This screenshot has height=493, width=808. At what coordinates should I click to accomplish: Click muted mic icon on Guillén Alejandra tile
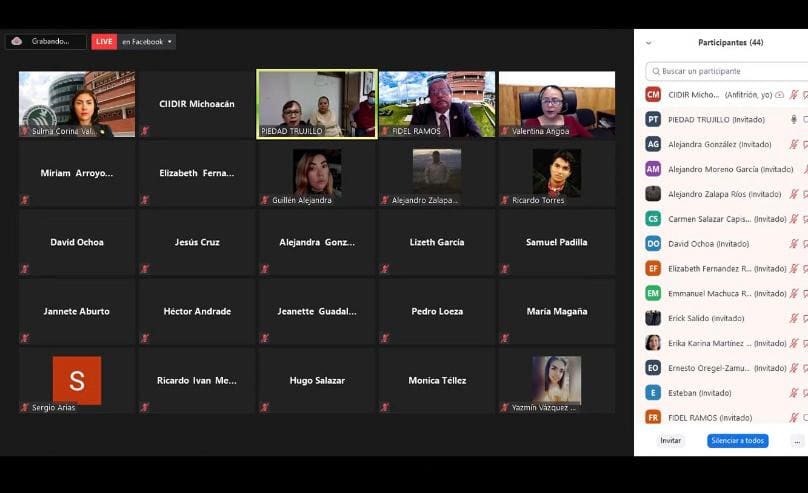265,200
